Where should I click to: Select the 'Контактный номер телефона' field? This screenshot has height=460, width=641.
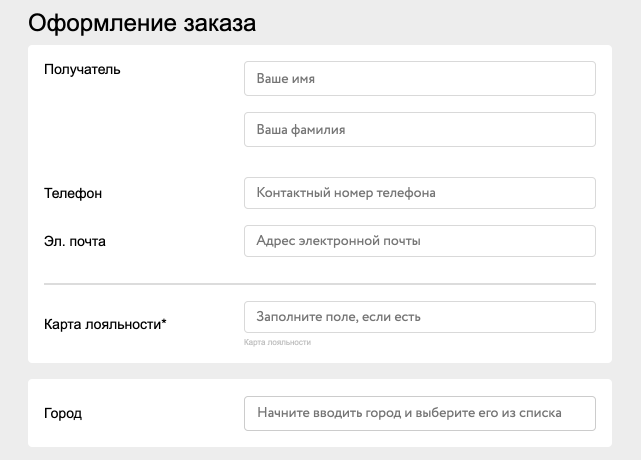[x=420, y=193]
